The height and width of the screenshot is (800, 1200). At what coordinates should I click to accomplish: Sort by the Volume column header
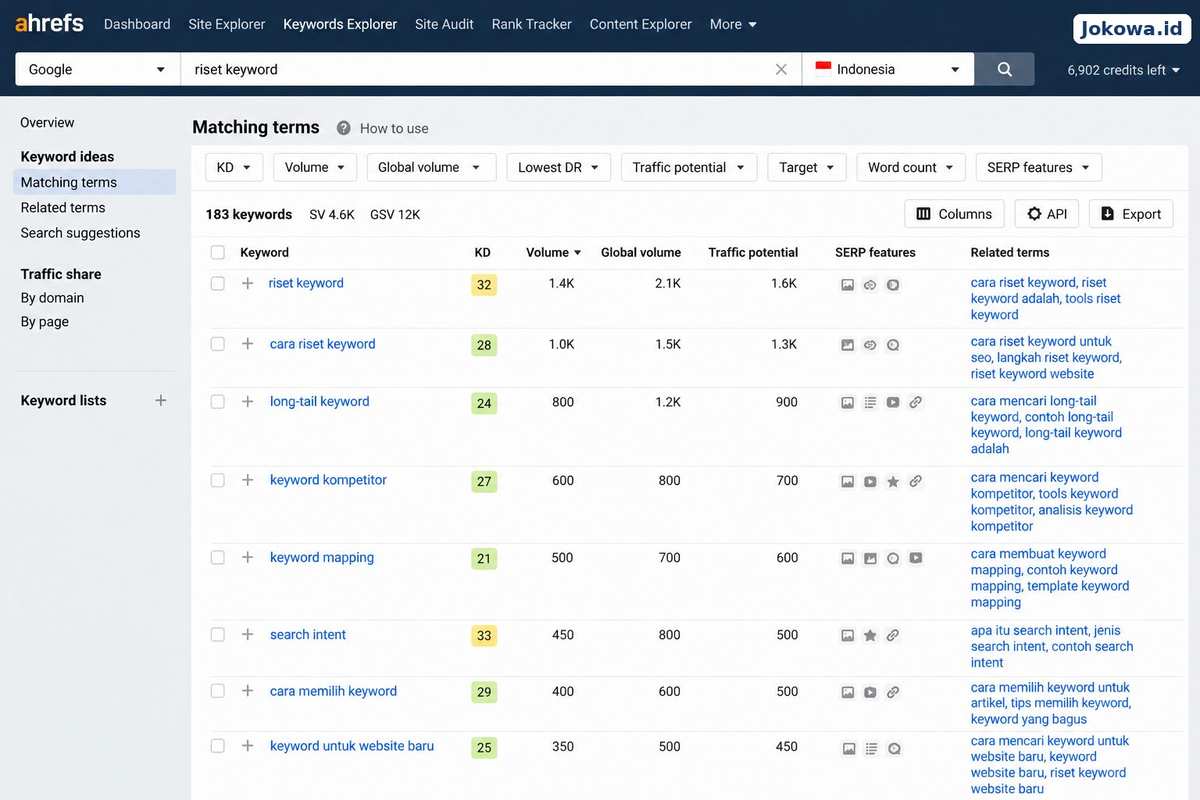554,252
